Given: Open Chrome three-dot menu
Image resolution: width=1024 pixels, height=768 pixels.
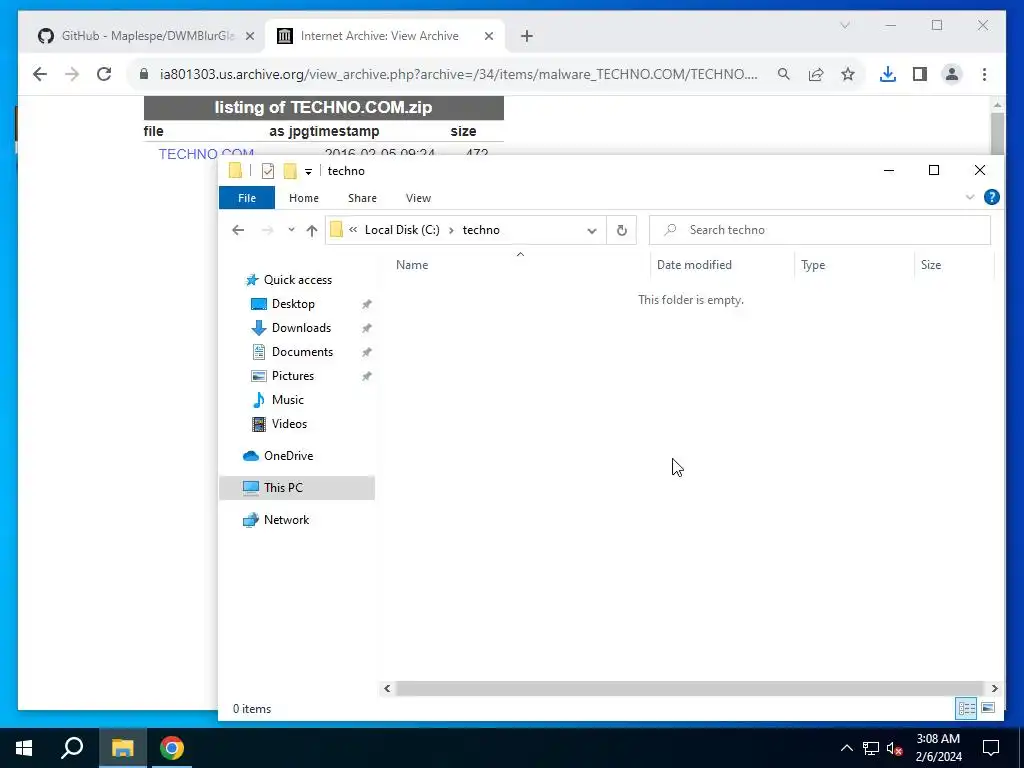Looking at the screenshot, I should point(984,74).
